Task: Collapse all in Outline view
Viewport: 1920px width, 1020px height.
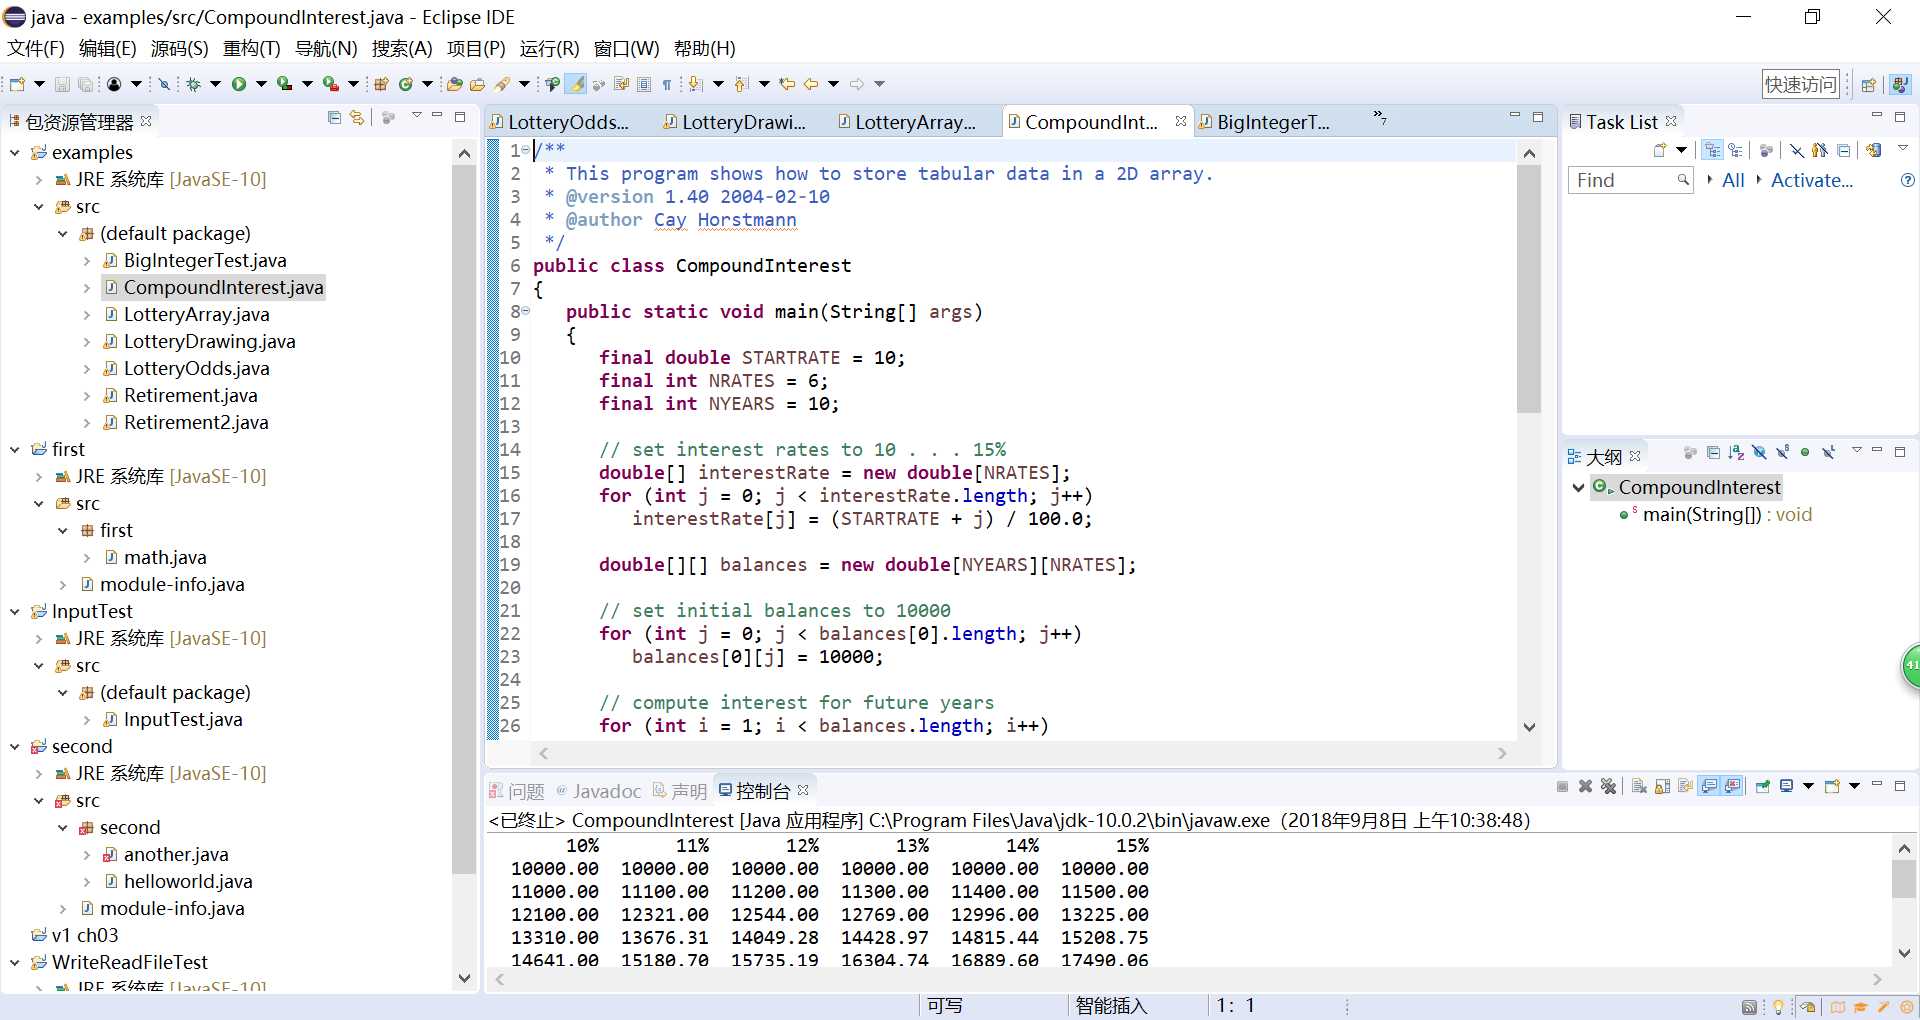Action: point(1713,453)
